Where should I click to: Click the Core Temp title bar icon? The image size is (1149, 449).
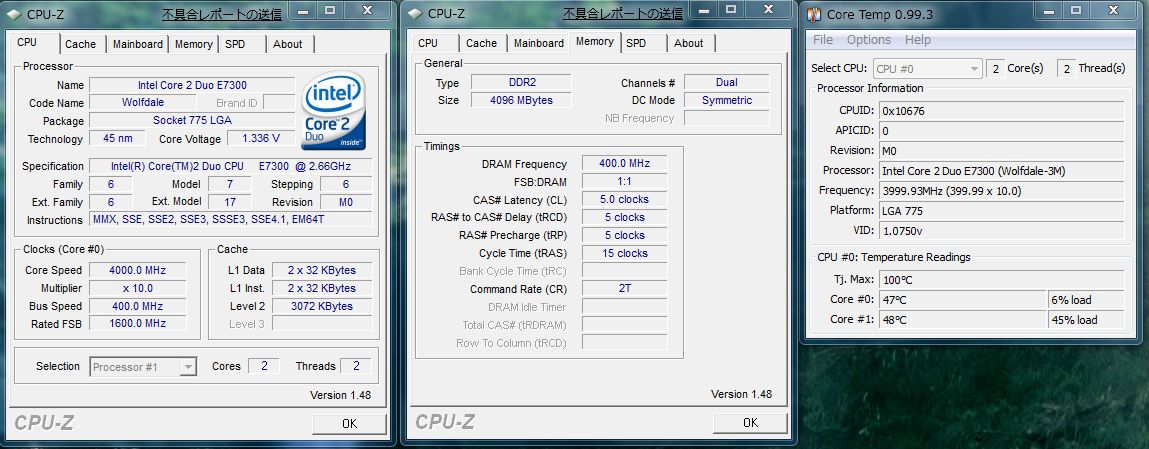tap(814, 14)
